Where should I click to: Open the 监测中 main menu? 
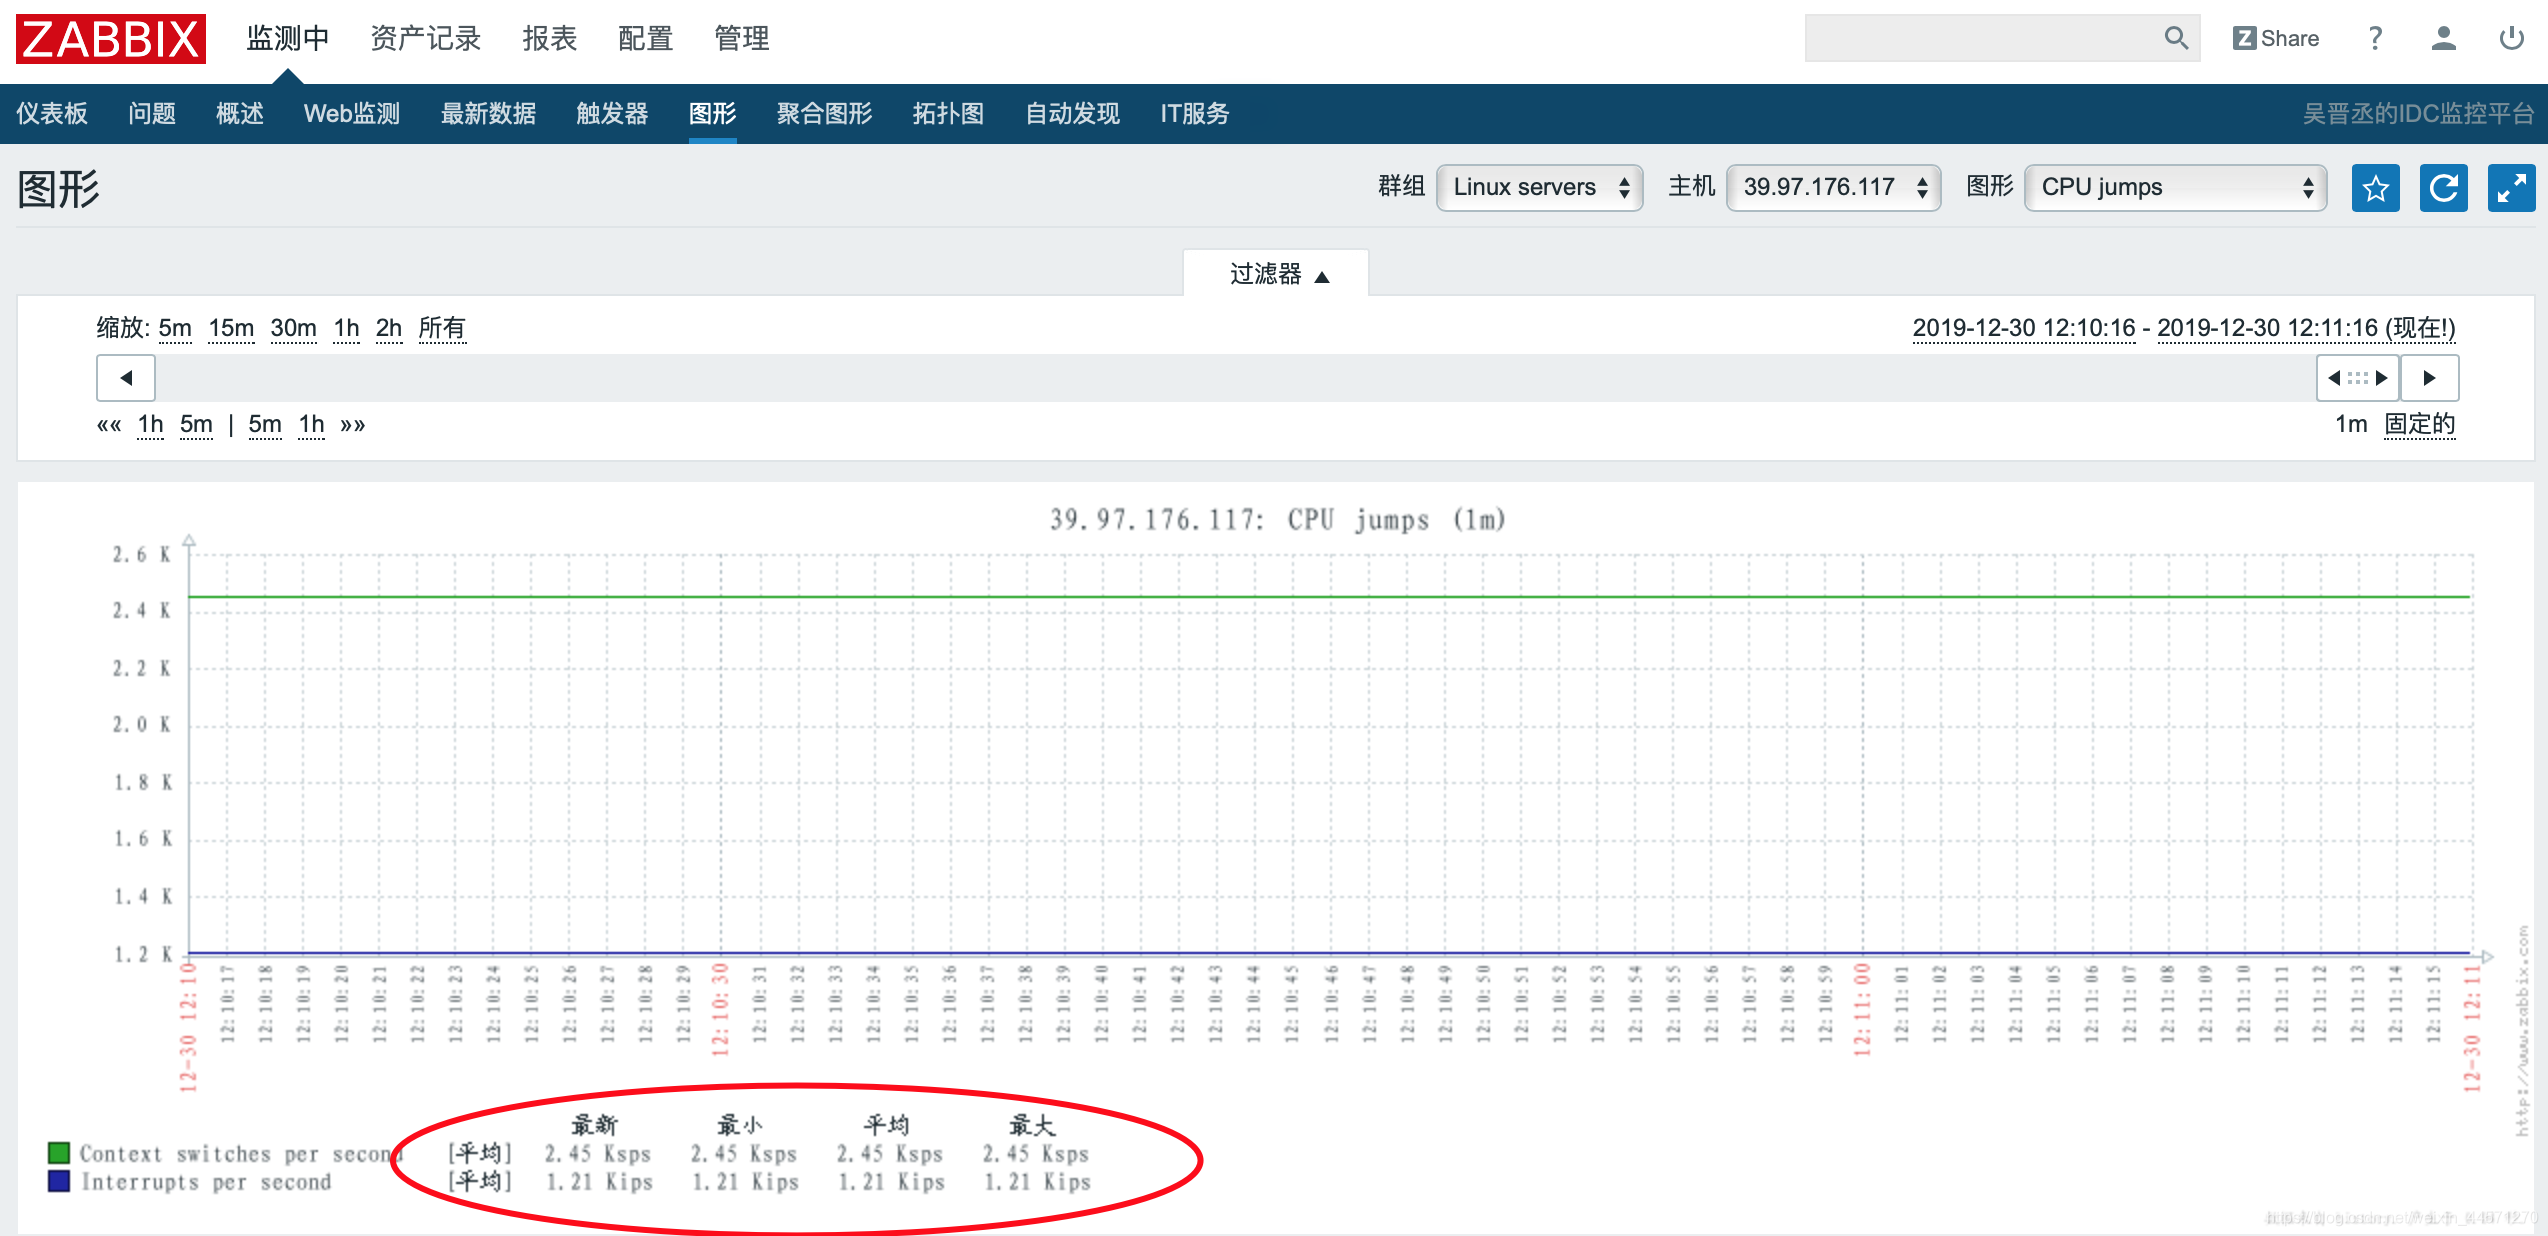click(x=288, y=39)
